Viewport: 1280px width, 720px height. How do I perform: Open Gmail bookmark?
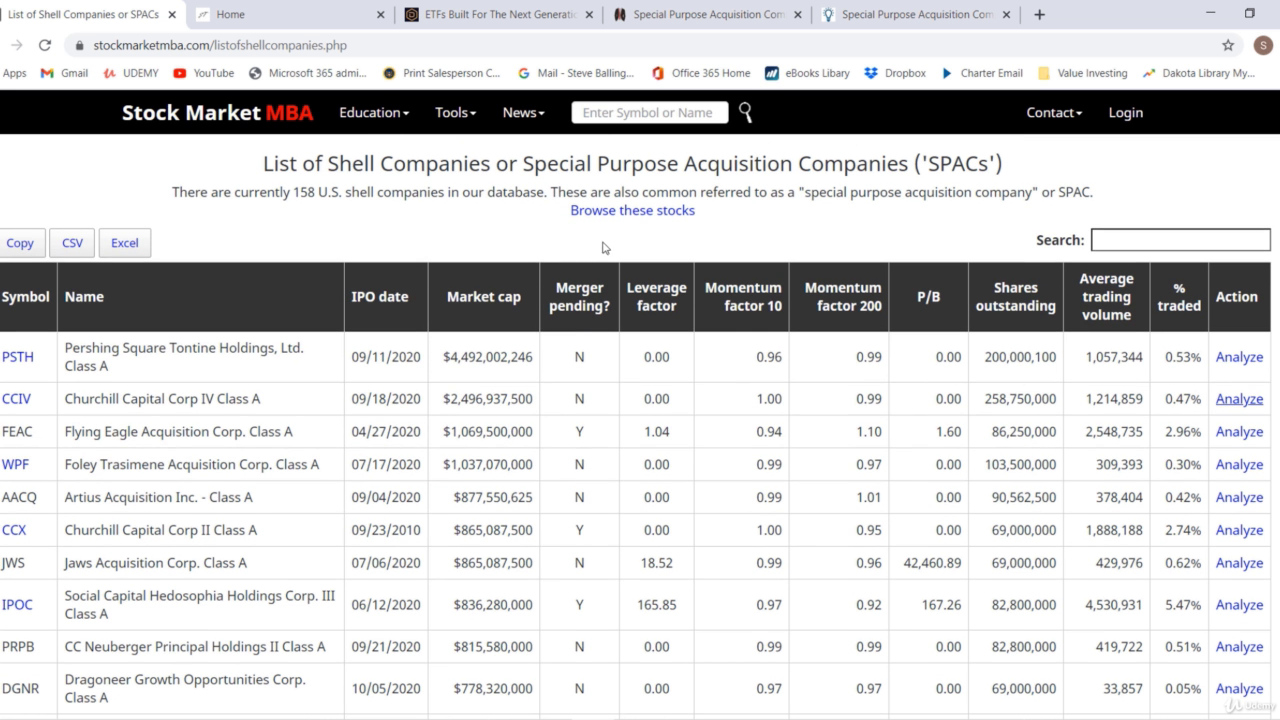click(x=64, y=73)
